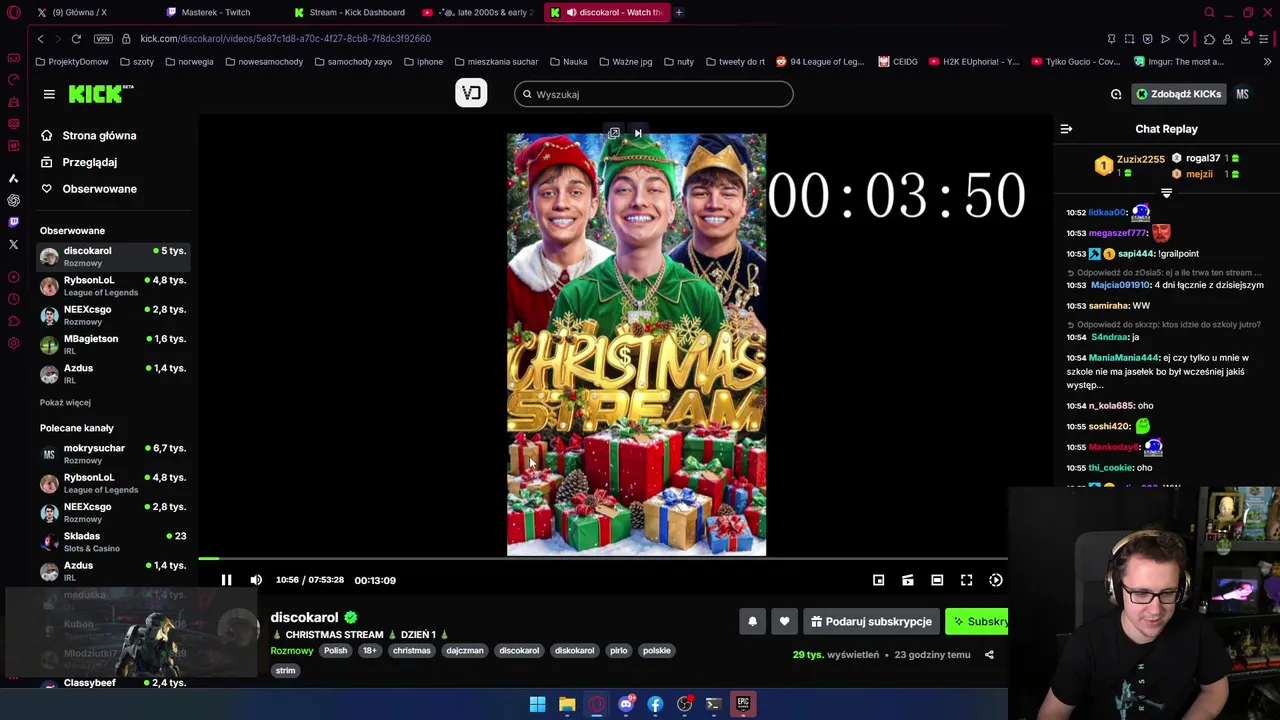1280x720 pixels.
Task: Pause the video playback
Action: pos(226,580)
